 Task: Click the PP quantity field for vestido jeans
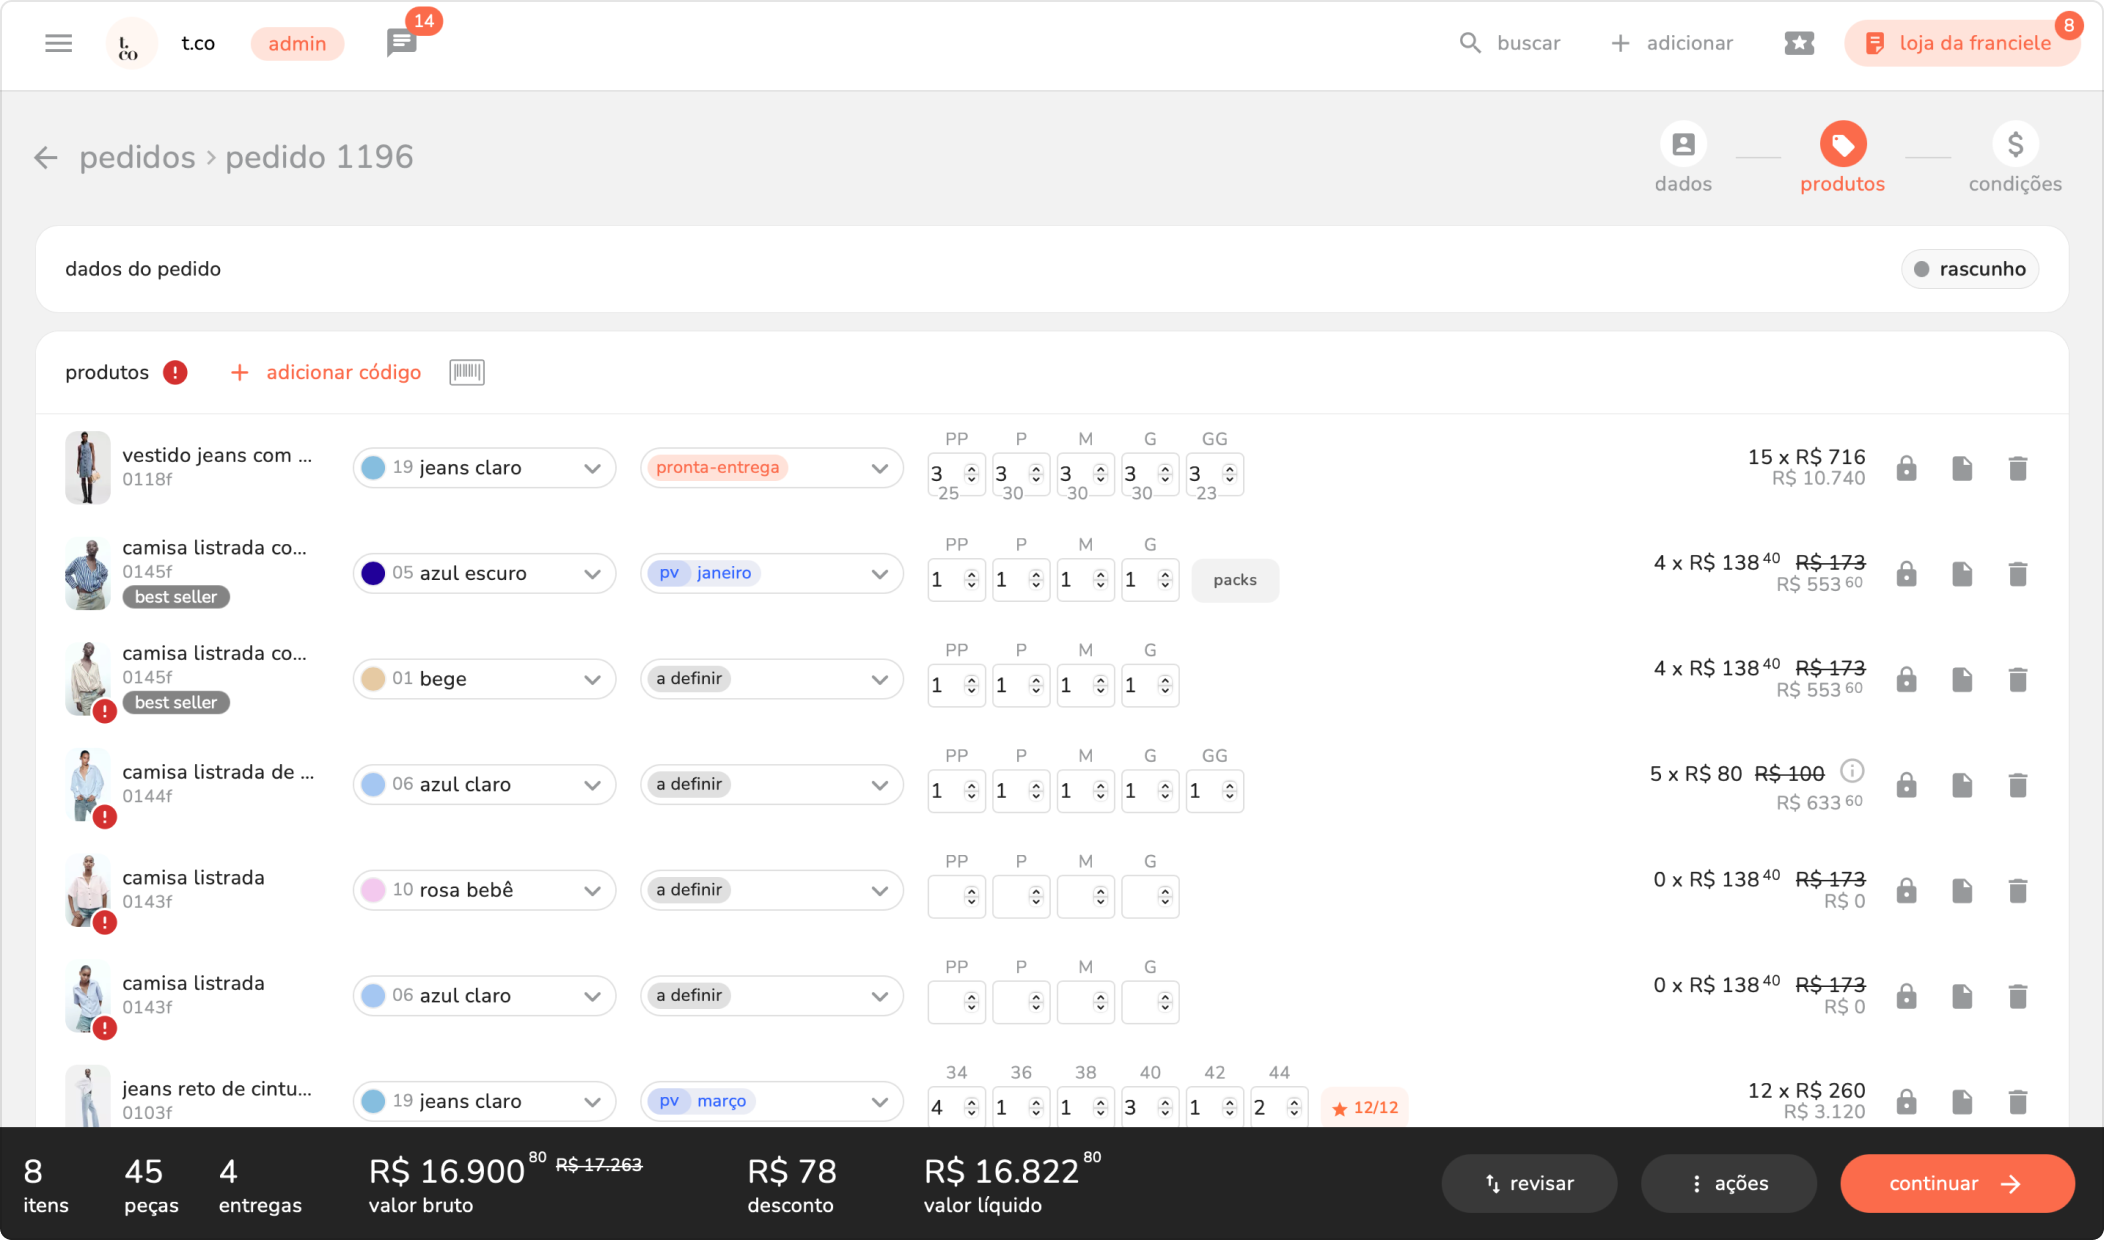pos(945,473)
